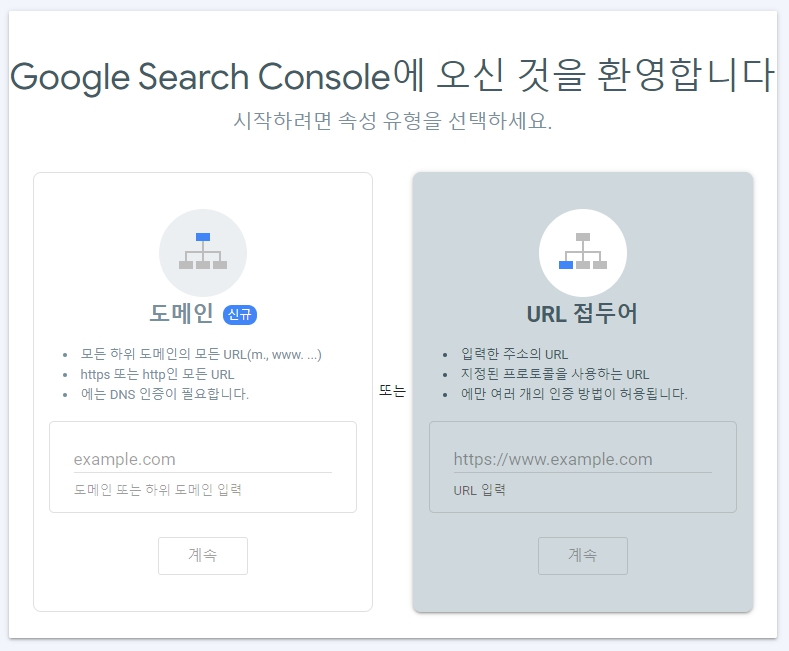Click the 도메인 card heading
The width and height of the screenshot is (789, 651).
click(182, 313)
